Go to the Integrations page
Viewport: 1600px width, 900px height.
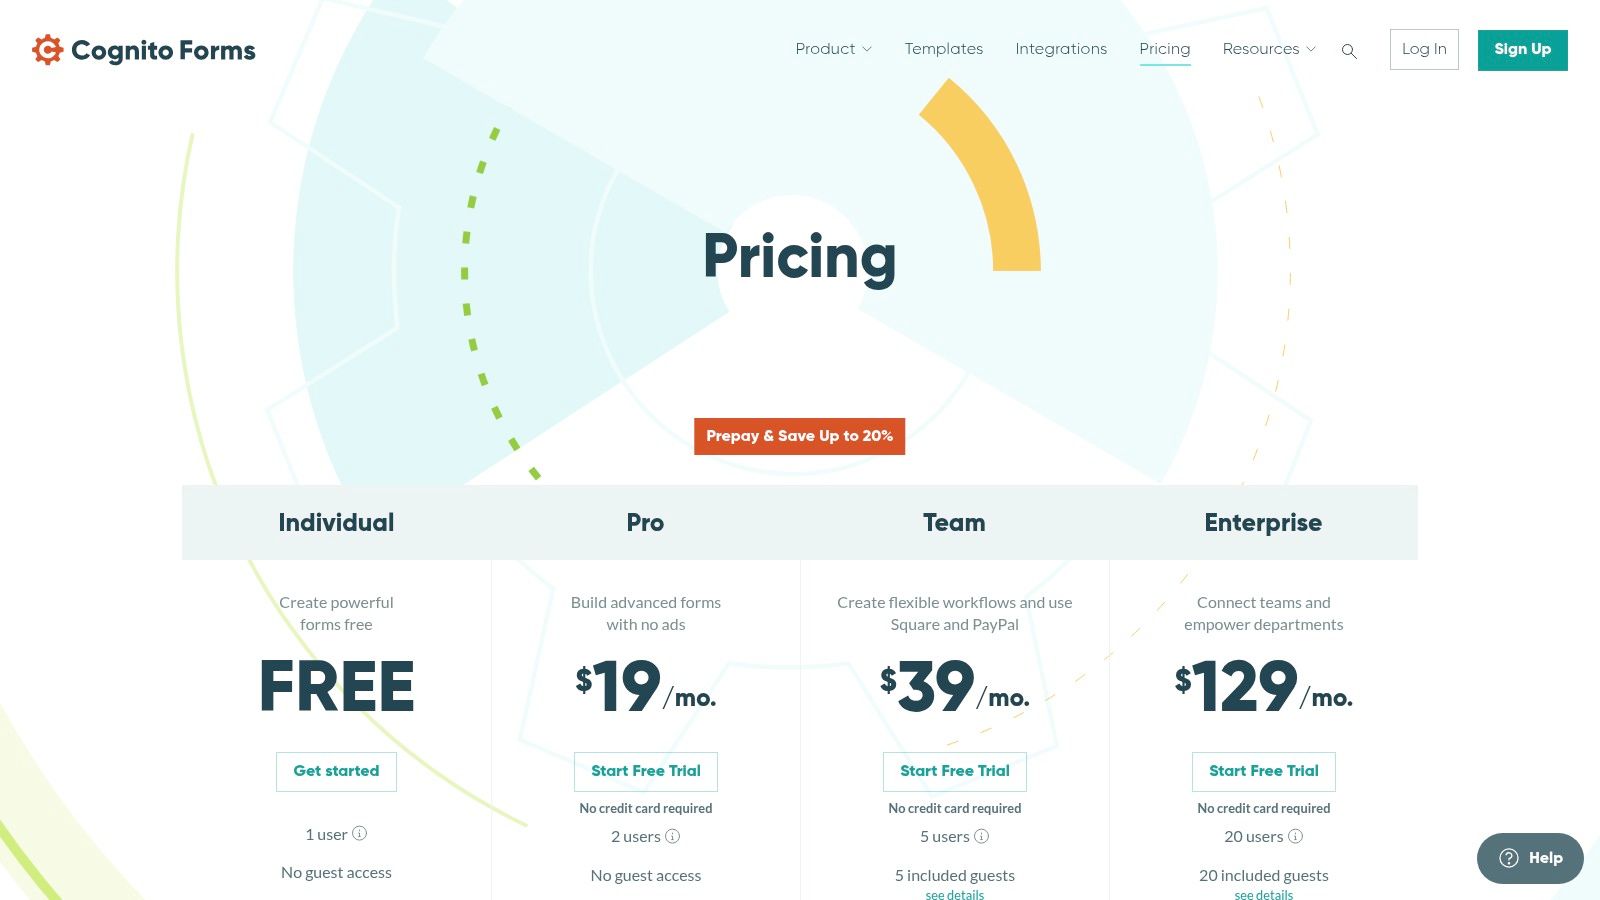pos(1061,49)
